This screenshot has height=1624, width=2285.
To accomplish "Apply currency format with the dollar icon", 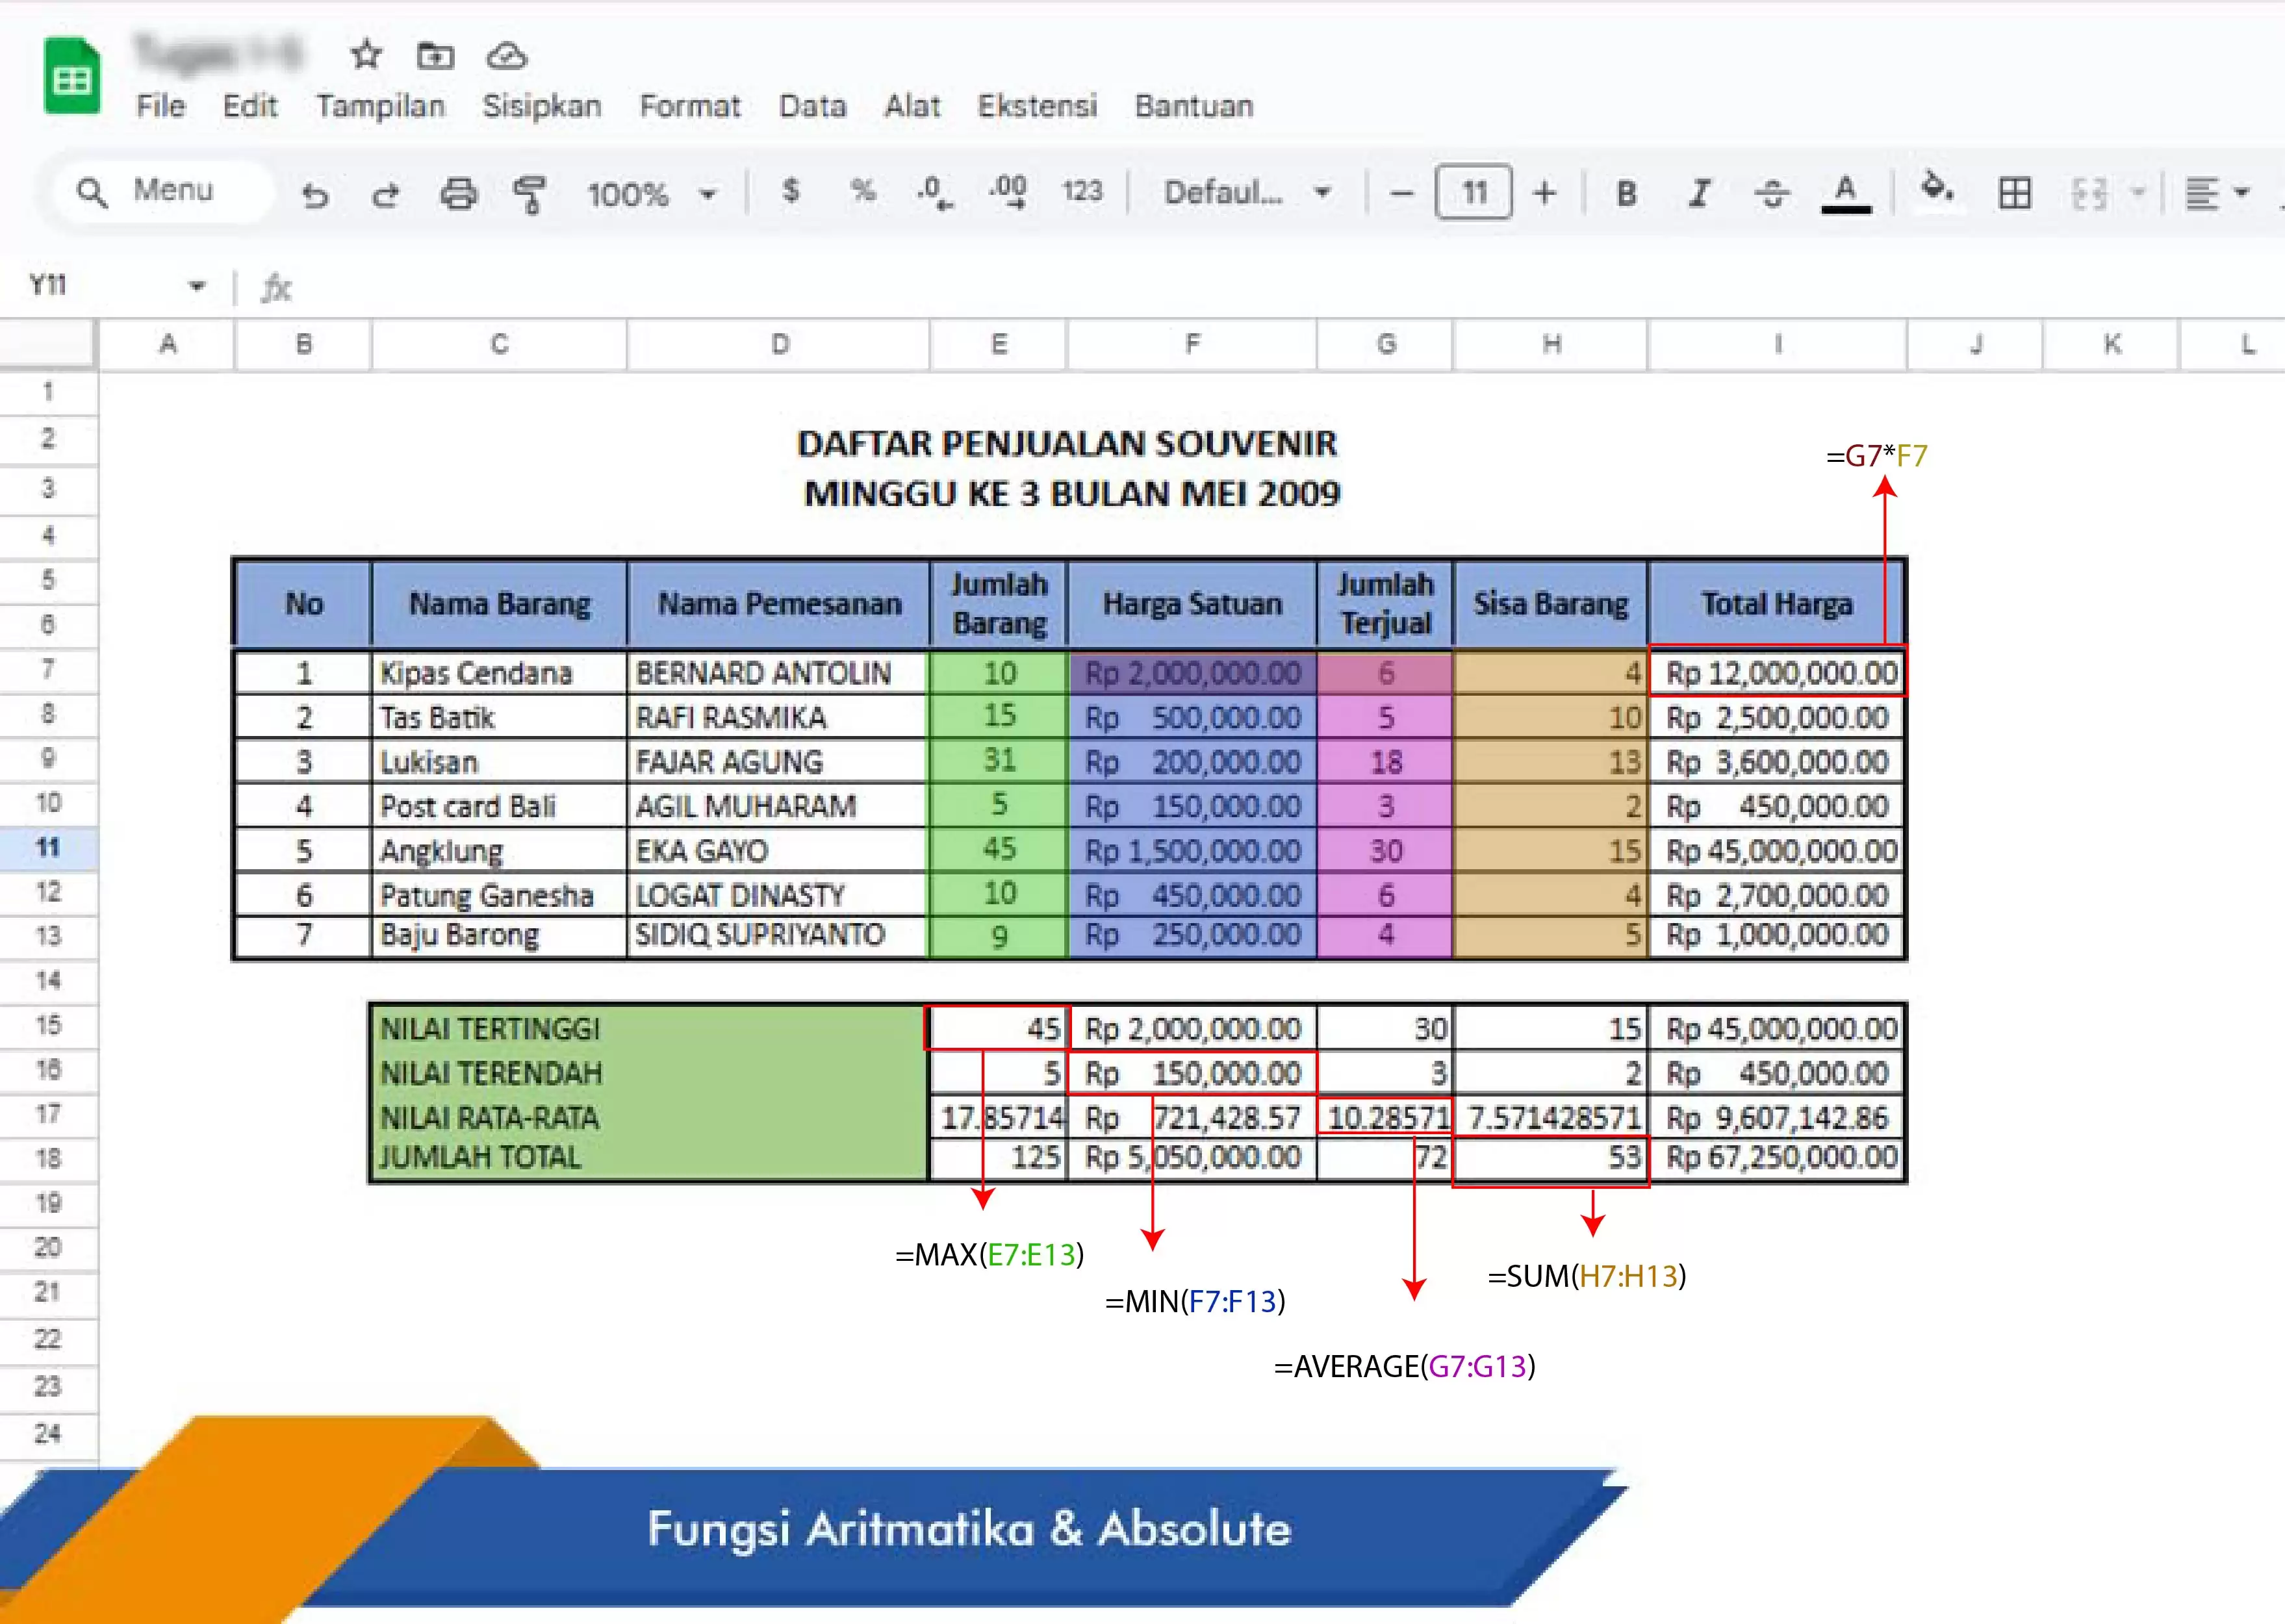I will click(790, 192).
